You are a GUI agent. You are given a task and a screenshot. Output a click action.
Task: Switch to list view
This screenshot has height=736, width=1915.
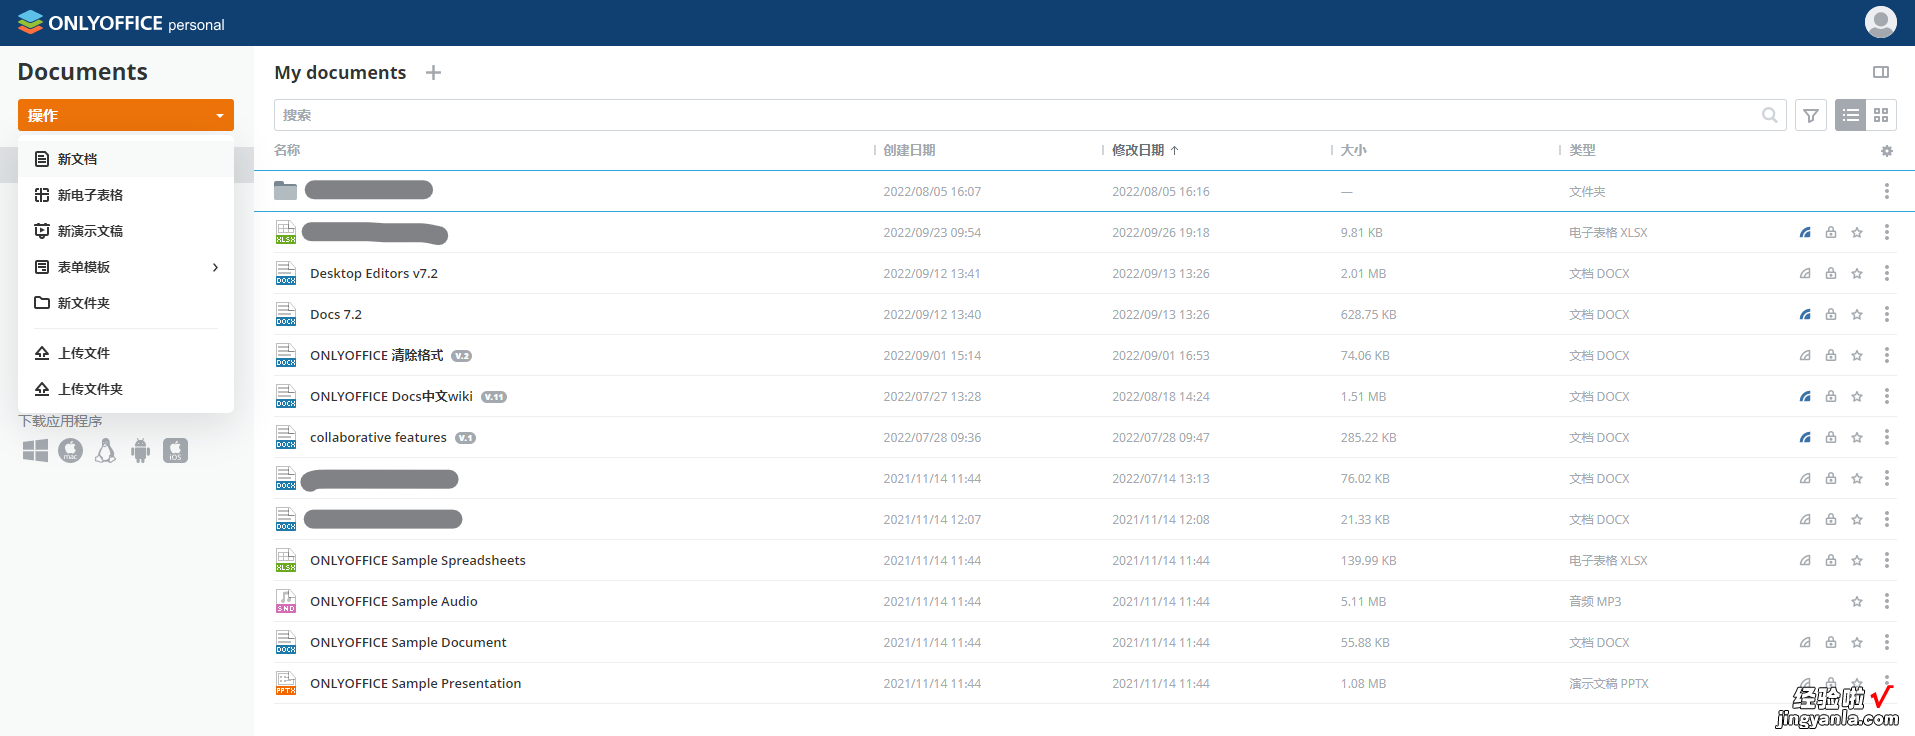(x=1850, y=115)
